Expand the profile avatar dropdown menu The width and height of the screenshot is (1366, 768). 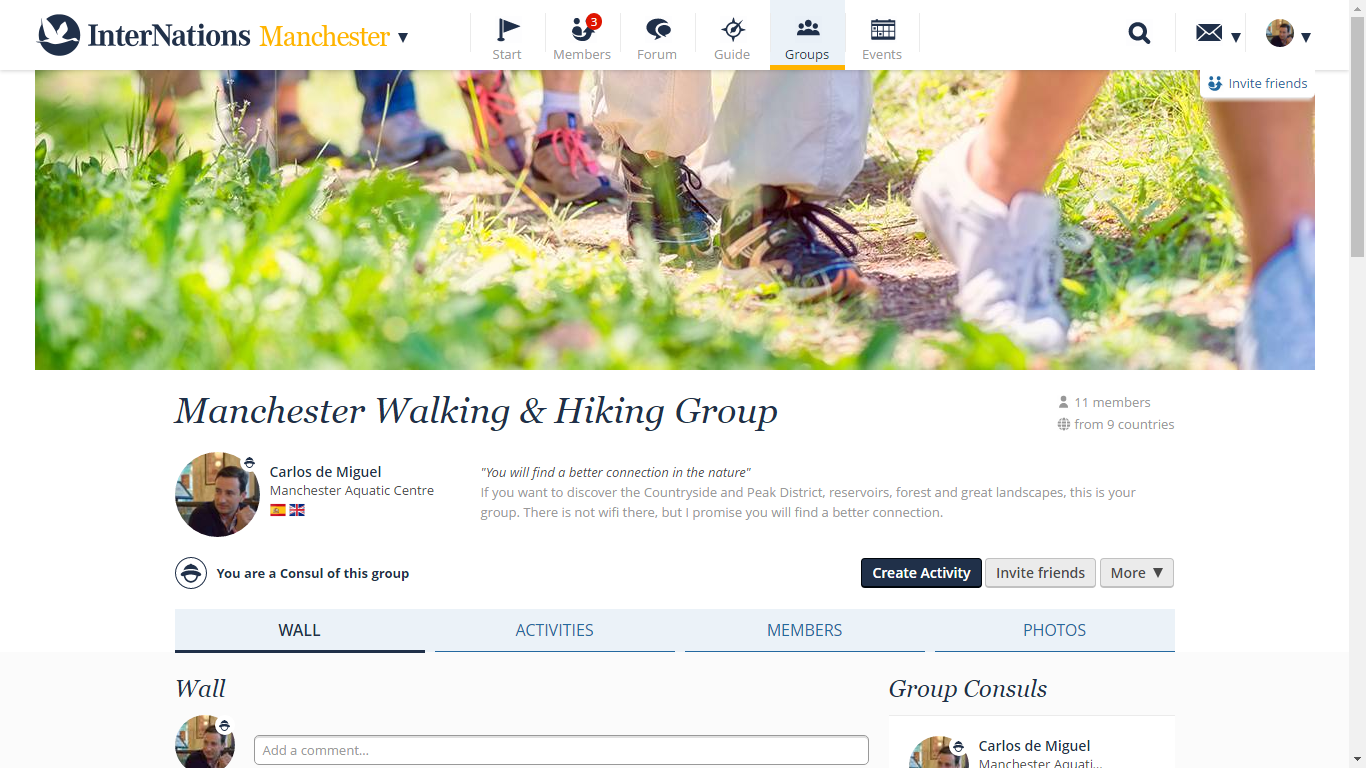(1288, 34)
